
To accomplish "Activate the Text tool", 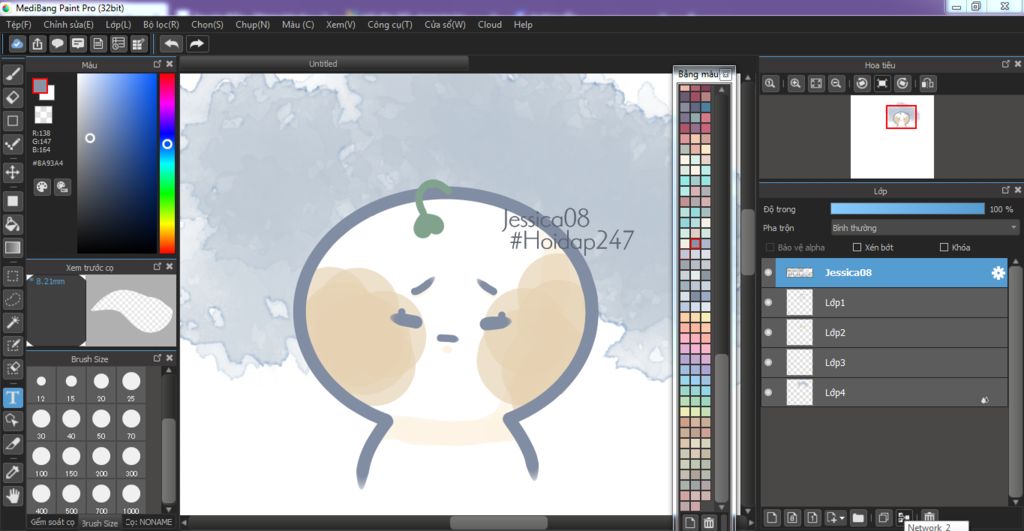I will pyautogui.click(x=12, y=397).
